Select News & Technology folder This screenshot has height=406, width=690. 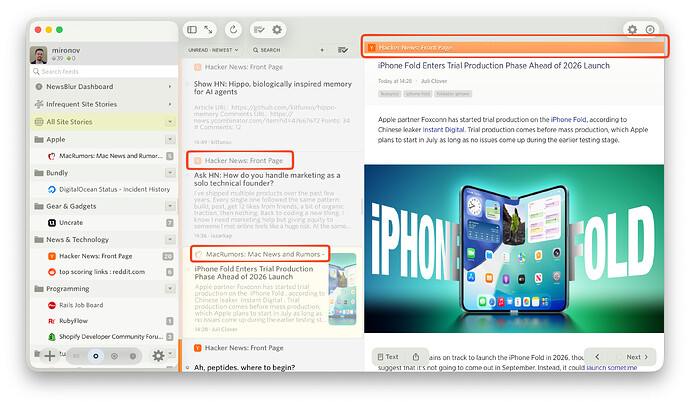coord(104,240)
